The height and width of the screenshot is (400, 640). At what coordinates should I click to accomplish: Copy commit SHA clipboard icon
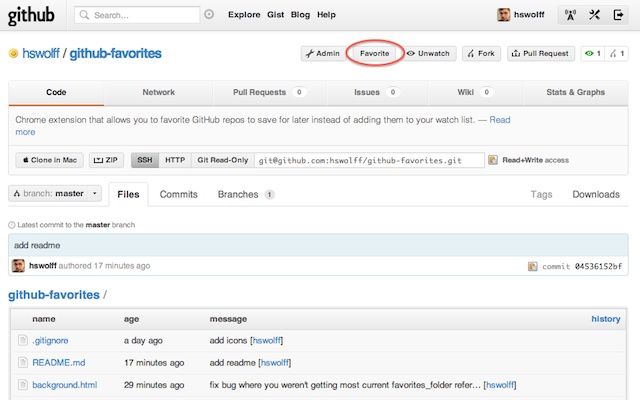(x=533, y=267)
